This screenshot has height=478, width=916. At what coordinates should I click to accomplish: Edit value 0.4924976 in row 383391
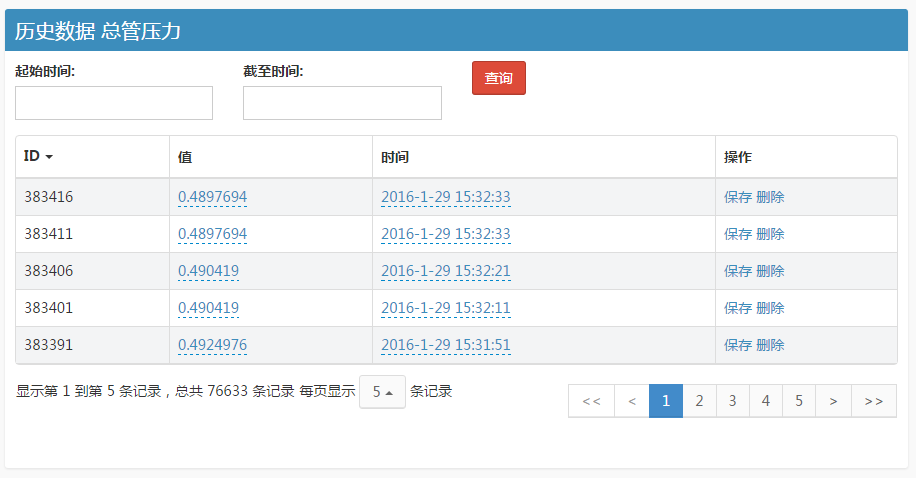(213, 345)
